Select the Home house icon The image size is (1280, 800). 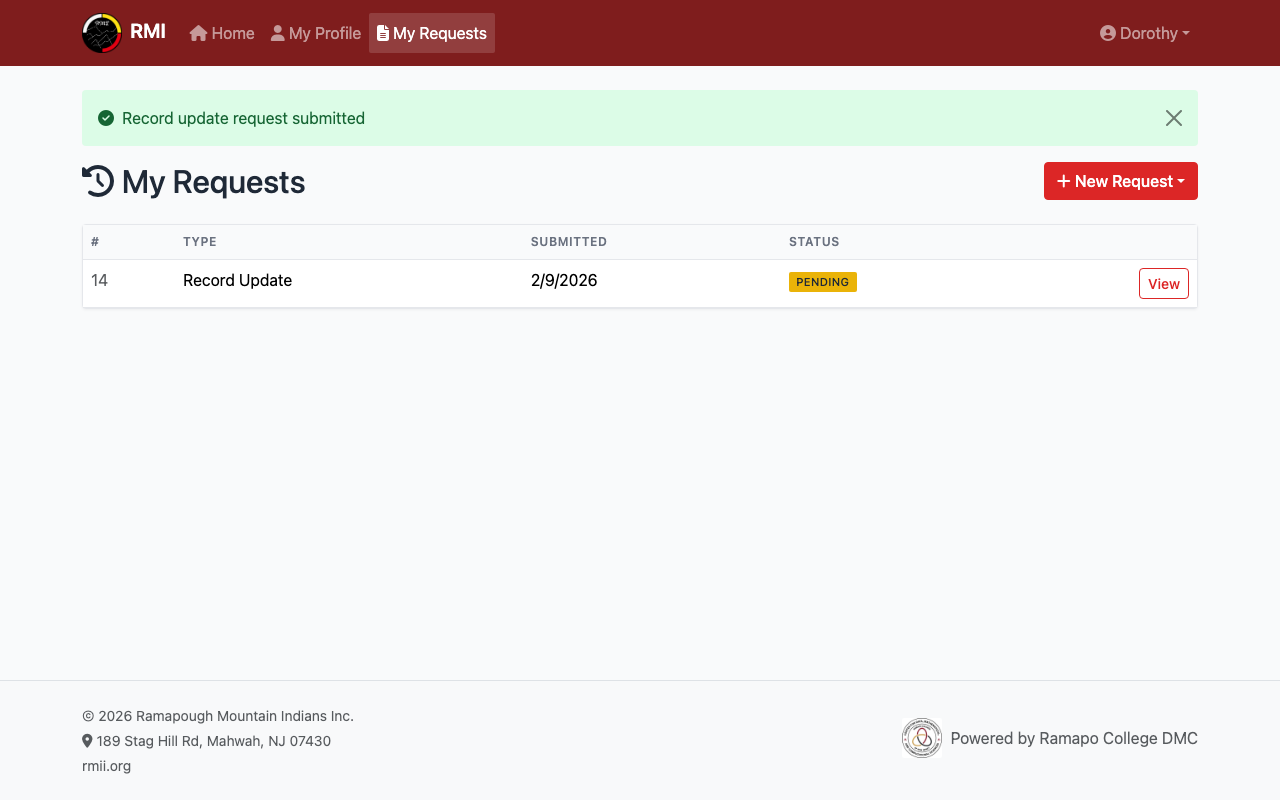(x=197, y=32)
